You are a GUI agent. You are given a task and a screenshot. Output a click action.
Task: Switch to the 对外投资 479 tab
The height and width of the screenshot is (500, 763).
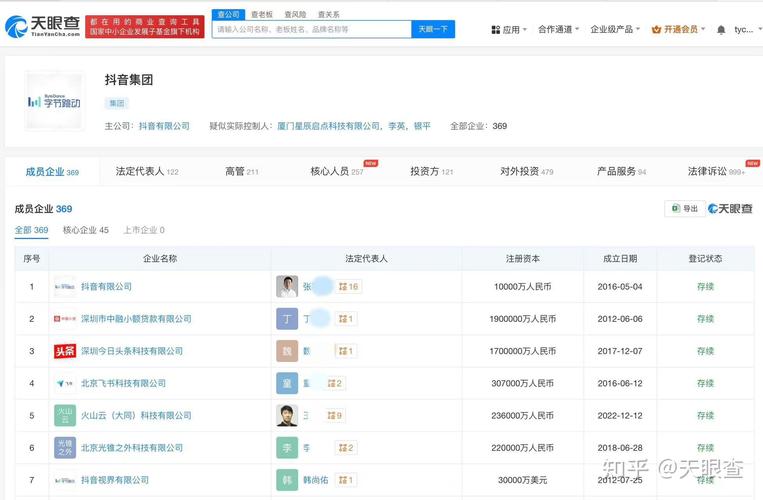click(527, 171)
